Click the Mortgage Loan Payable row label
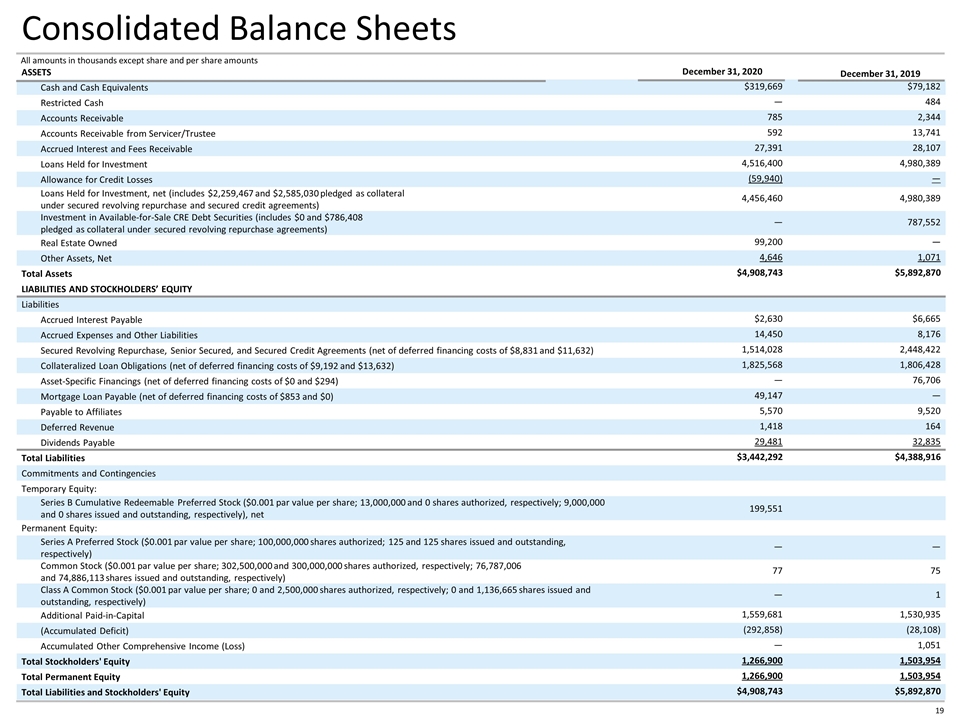This screenshot has height=720, width=960. (x=187, y=397)
